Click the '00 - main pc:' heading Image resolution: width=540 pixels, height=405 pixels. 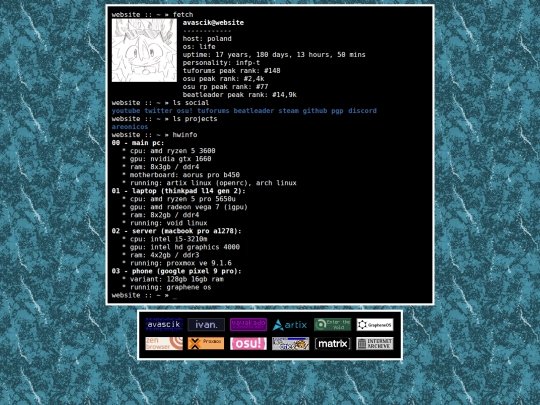138,143
